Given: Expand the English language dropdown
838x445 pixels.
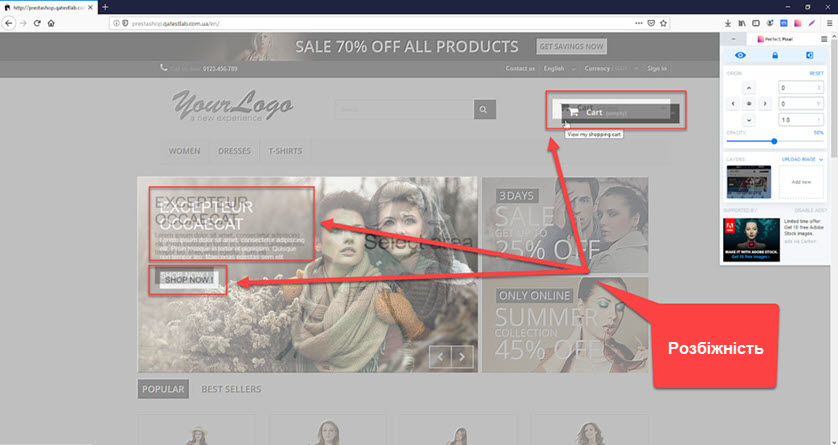Looking at the screenshot, I should [560, 68].
